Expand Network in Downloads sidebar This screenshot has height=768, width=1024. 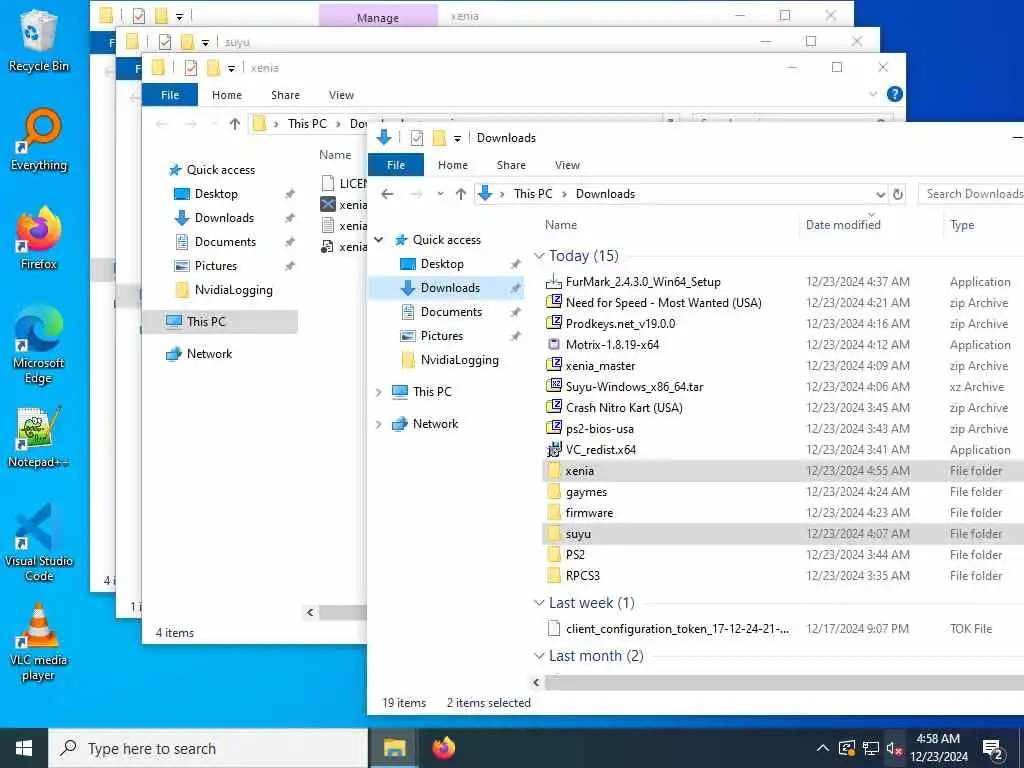point(379,424)
